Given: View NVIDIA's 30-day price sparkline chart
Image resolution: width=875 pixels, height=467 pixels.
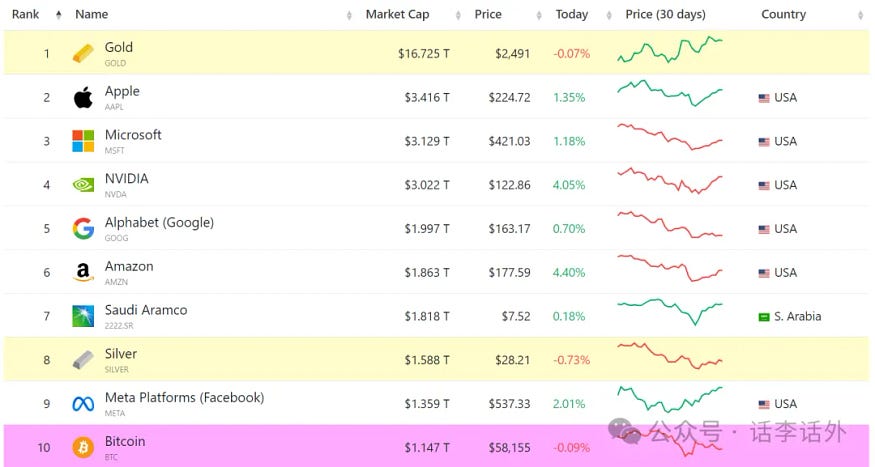Looking at the screenshot, I should tap(669, 185).
